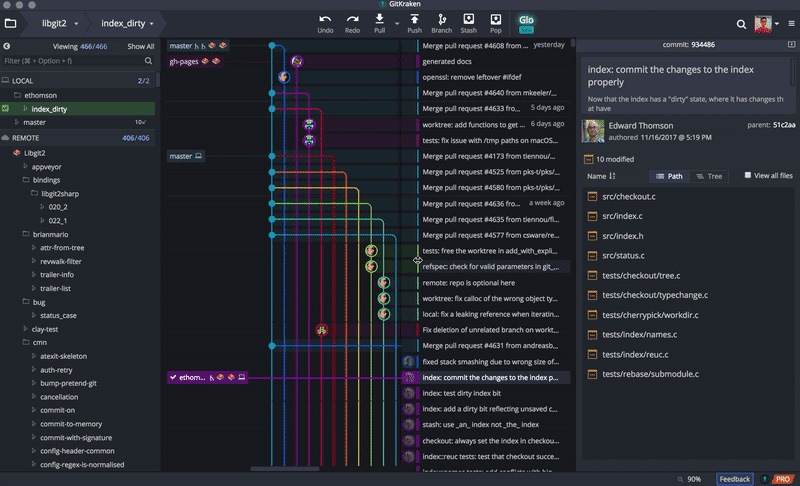The height and width of the screenshot is (486, 800).
Task: Open the Glo boards button
Action: [x=526, y=23]
